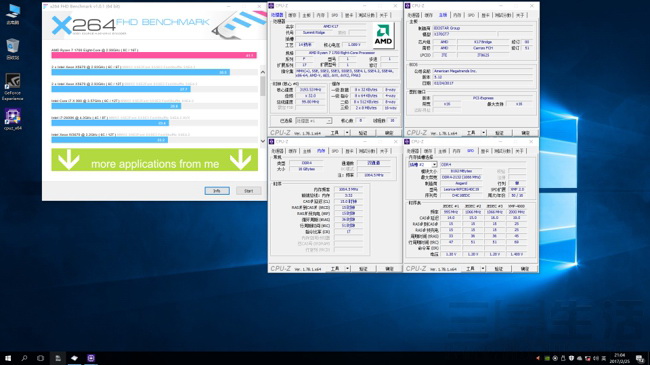Screen dimensions: 650x365
Task: Open the processor selection dropdown in CPU-Z
Action: coord(313,121)
